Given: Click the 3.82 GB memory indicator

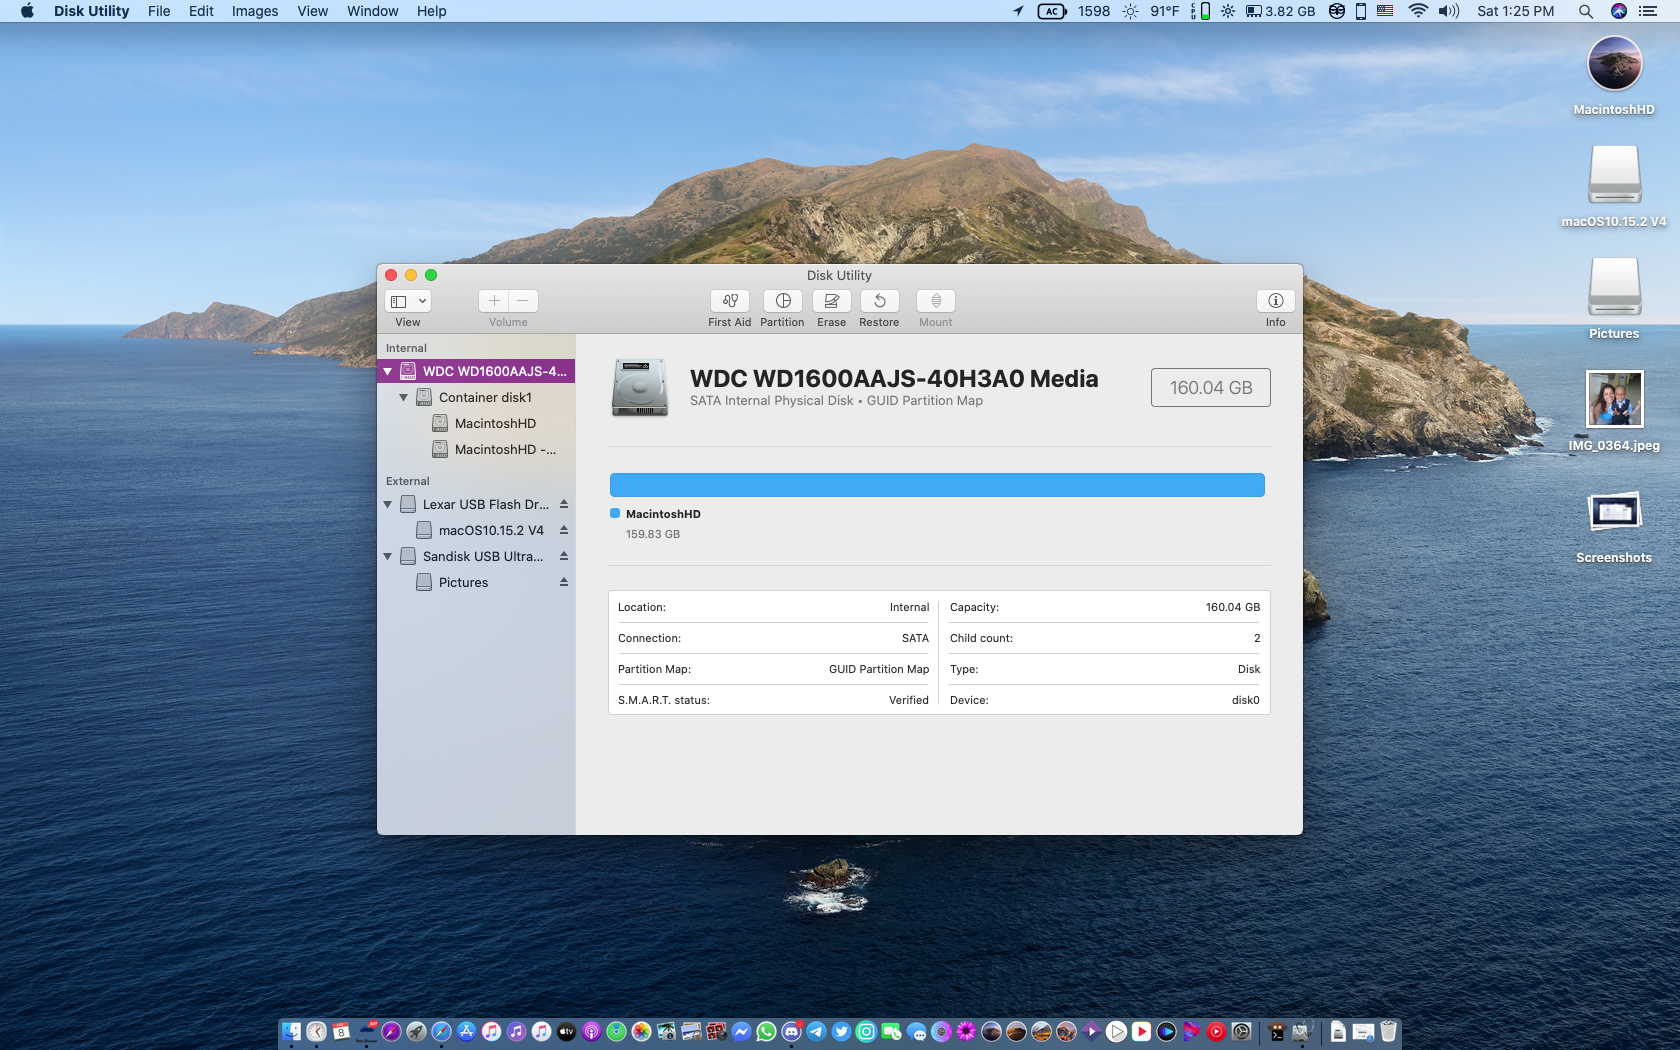Looking at the screenshot, I should point(1280,11).
